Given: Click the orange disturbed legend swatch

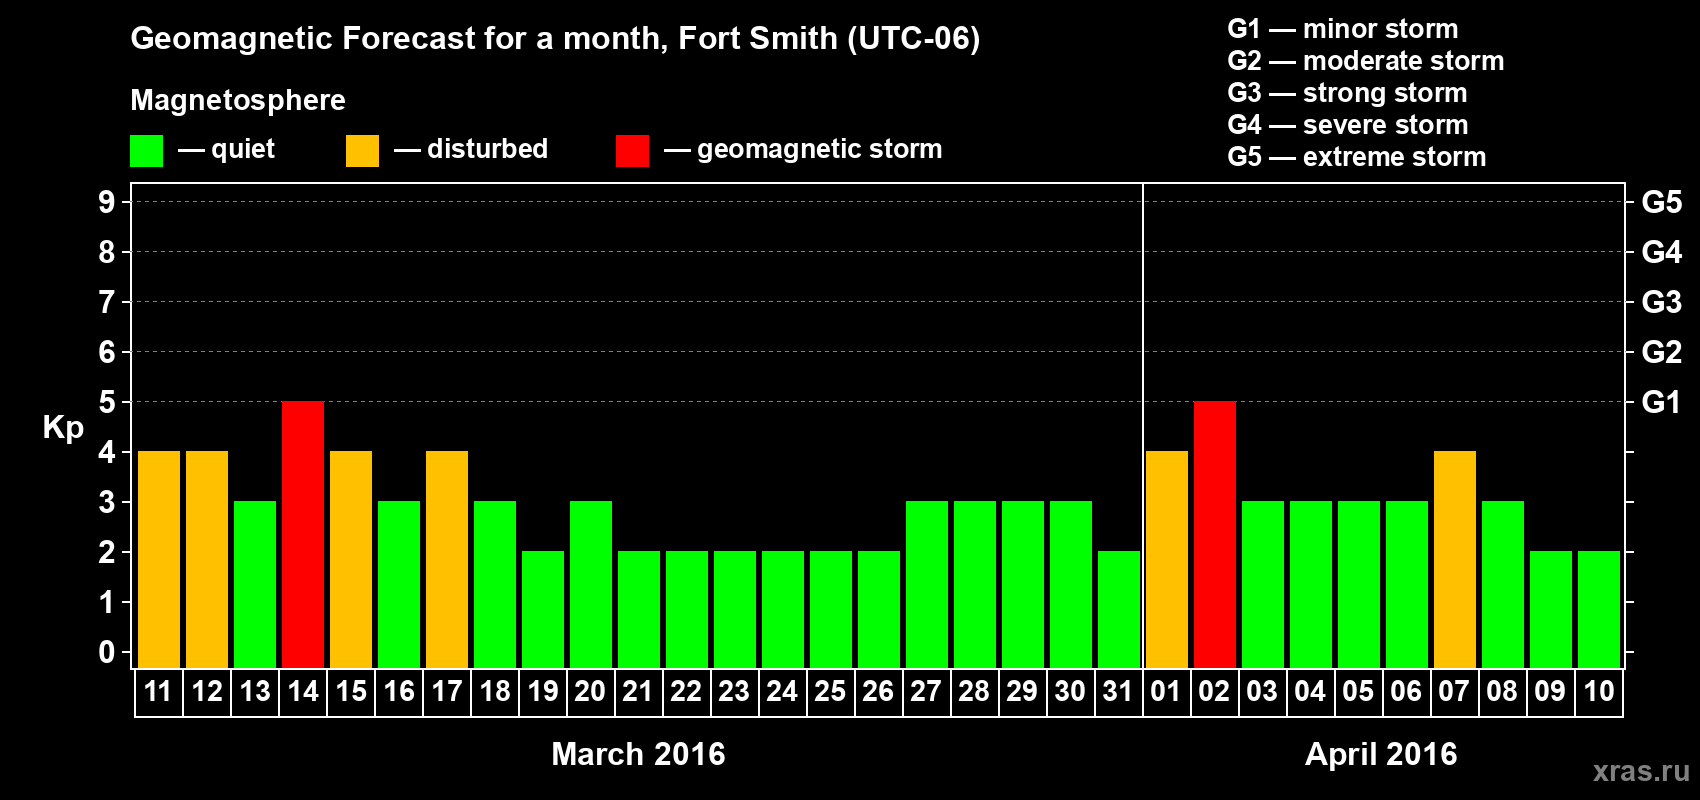Looking at the screenshot, I should tap(362, 151).
